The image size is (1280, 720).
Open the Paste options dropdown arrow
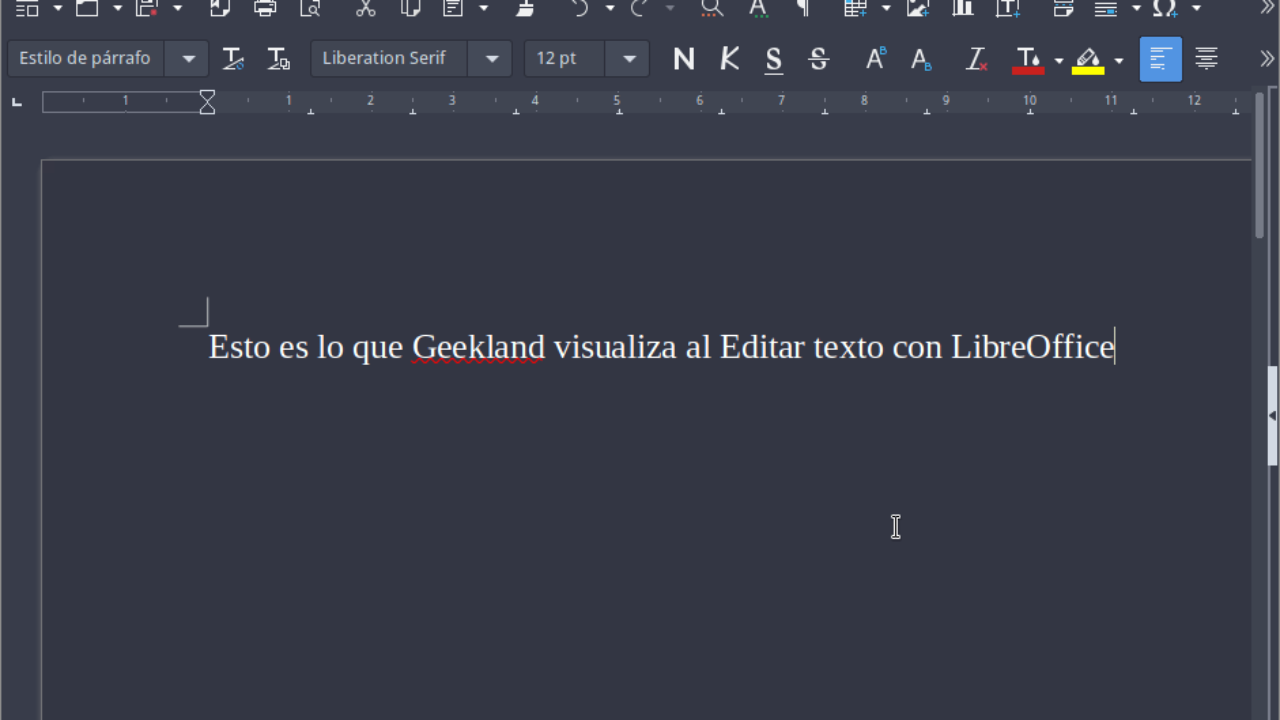point(484,8)
